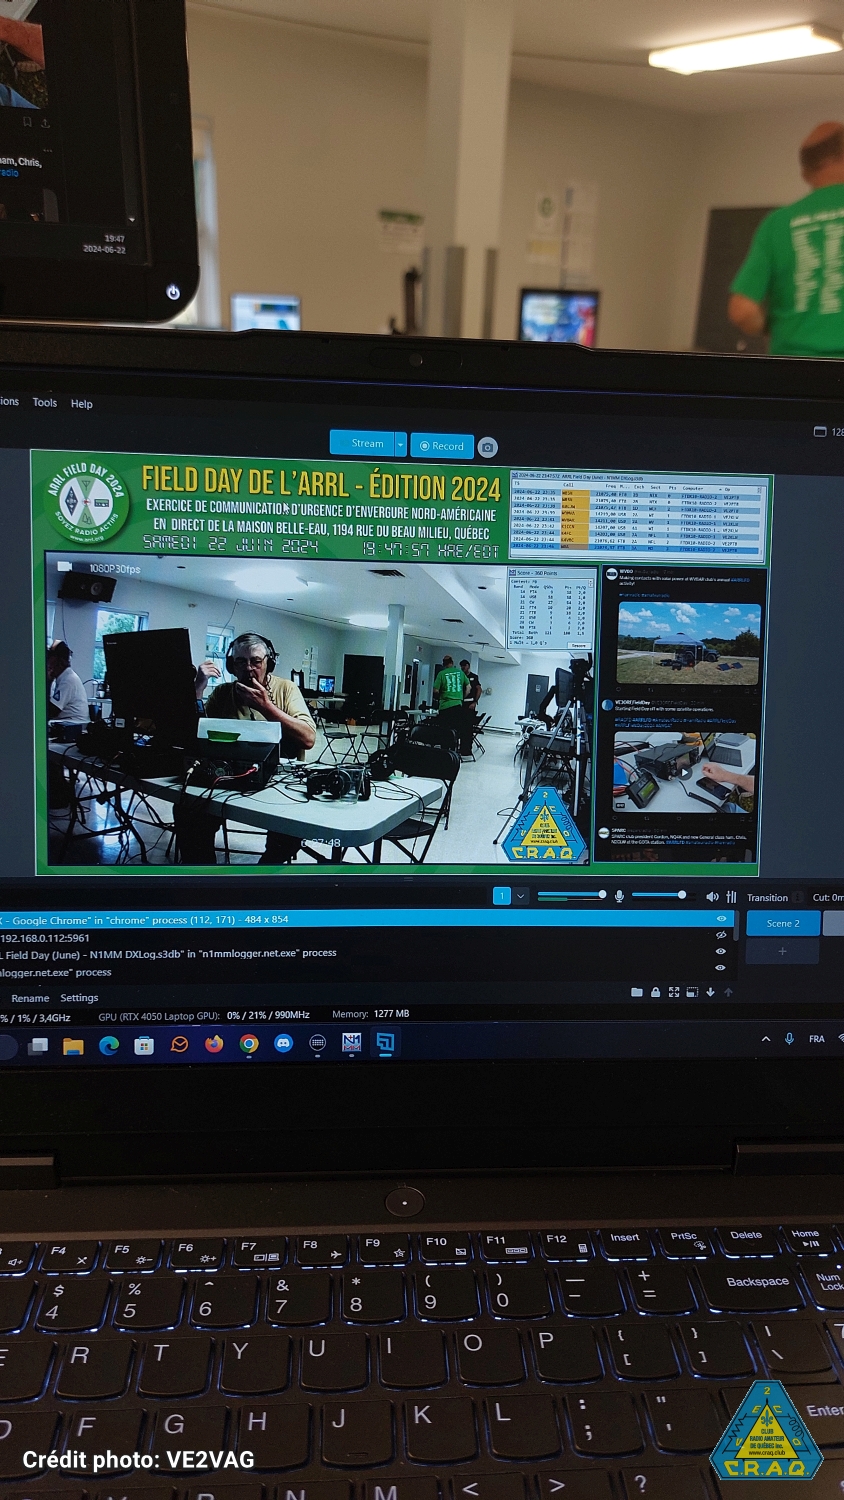Start streaming with the Stream button
844x1500 pixels.
363,443
